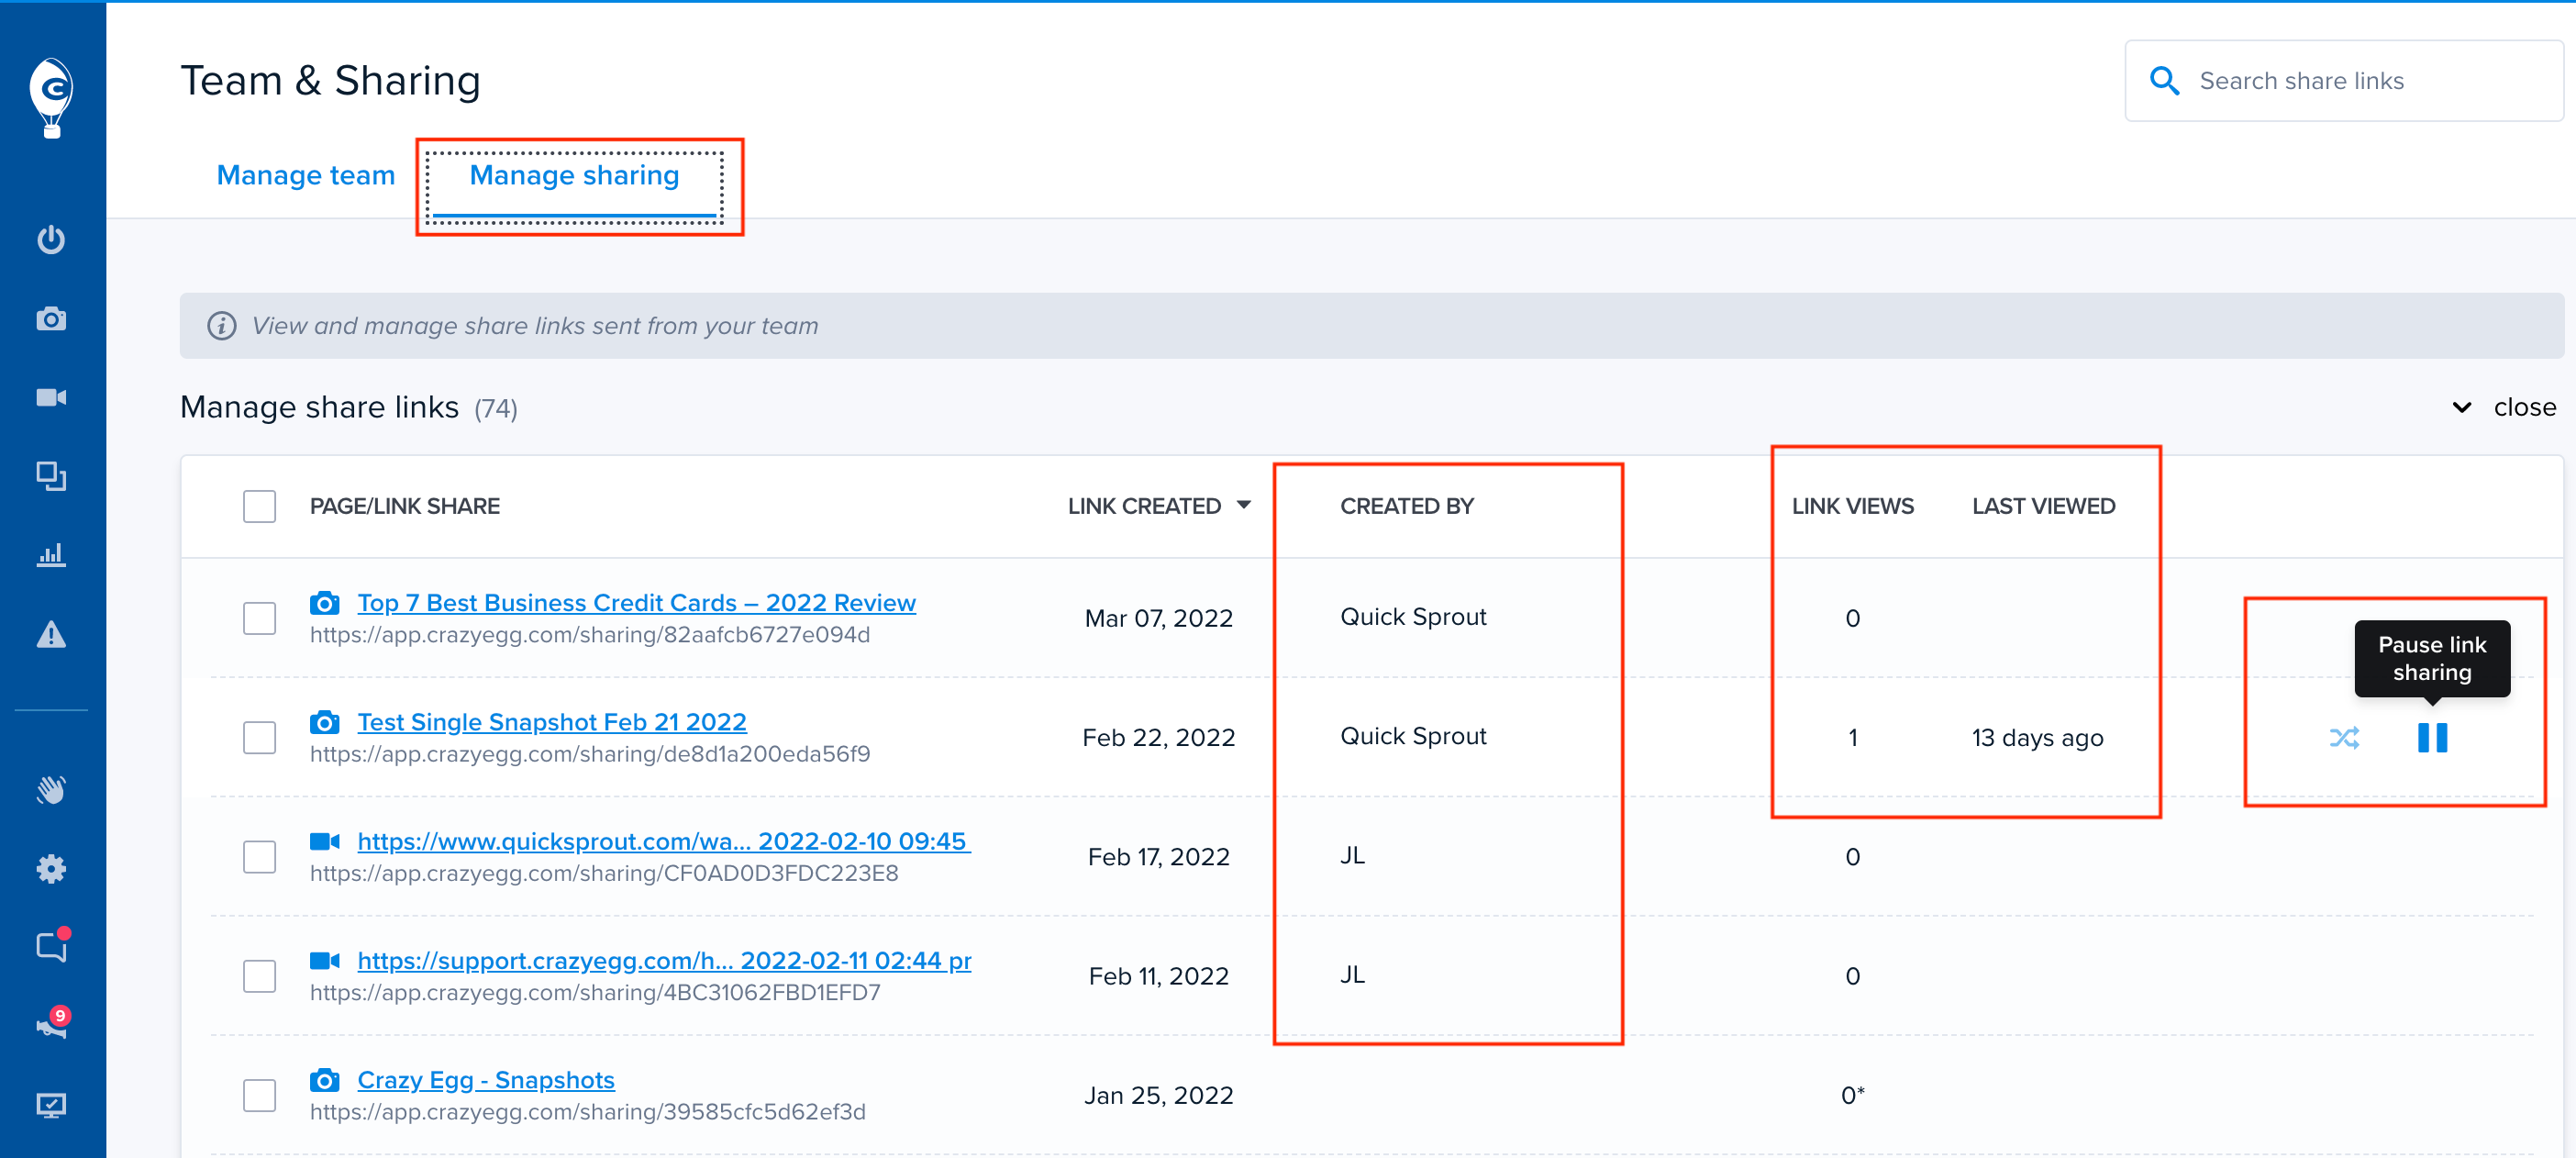Click sharing URL ending 82aafcb6727e094d

pos(590,635)
